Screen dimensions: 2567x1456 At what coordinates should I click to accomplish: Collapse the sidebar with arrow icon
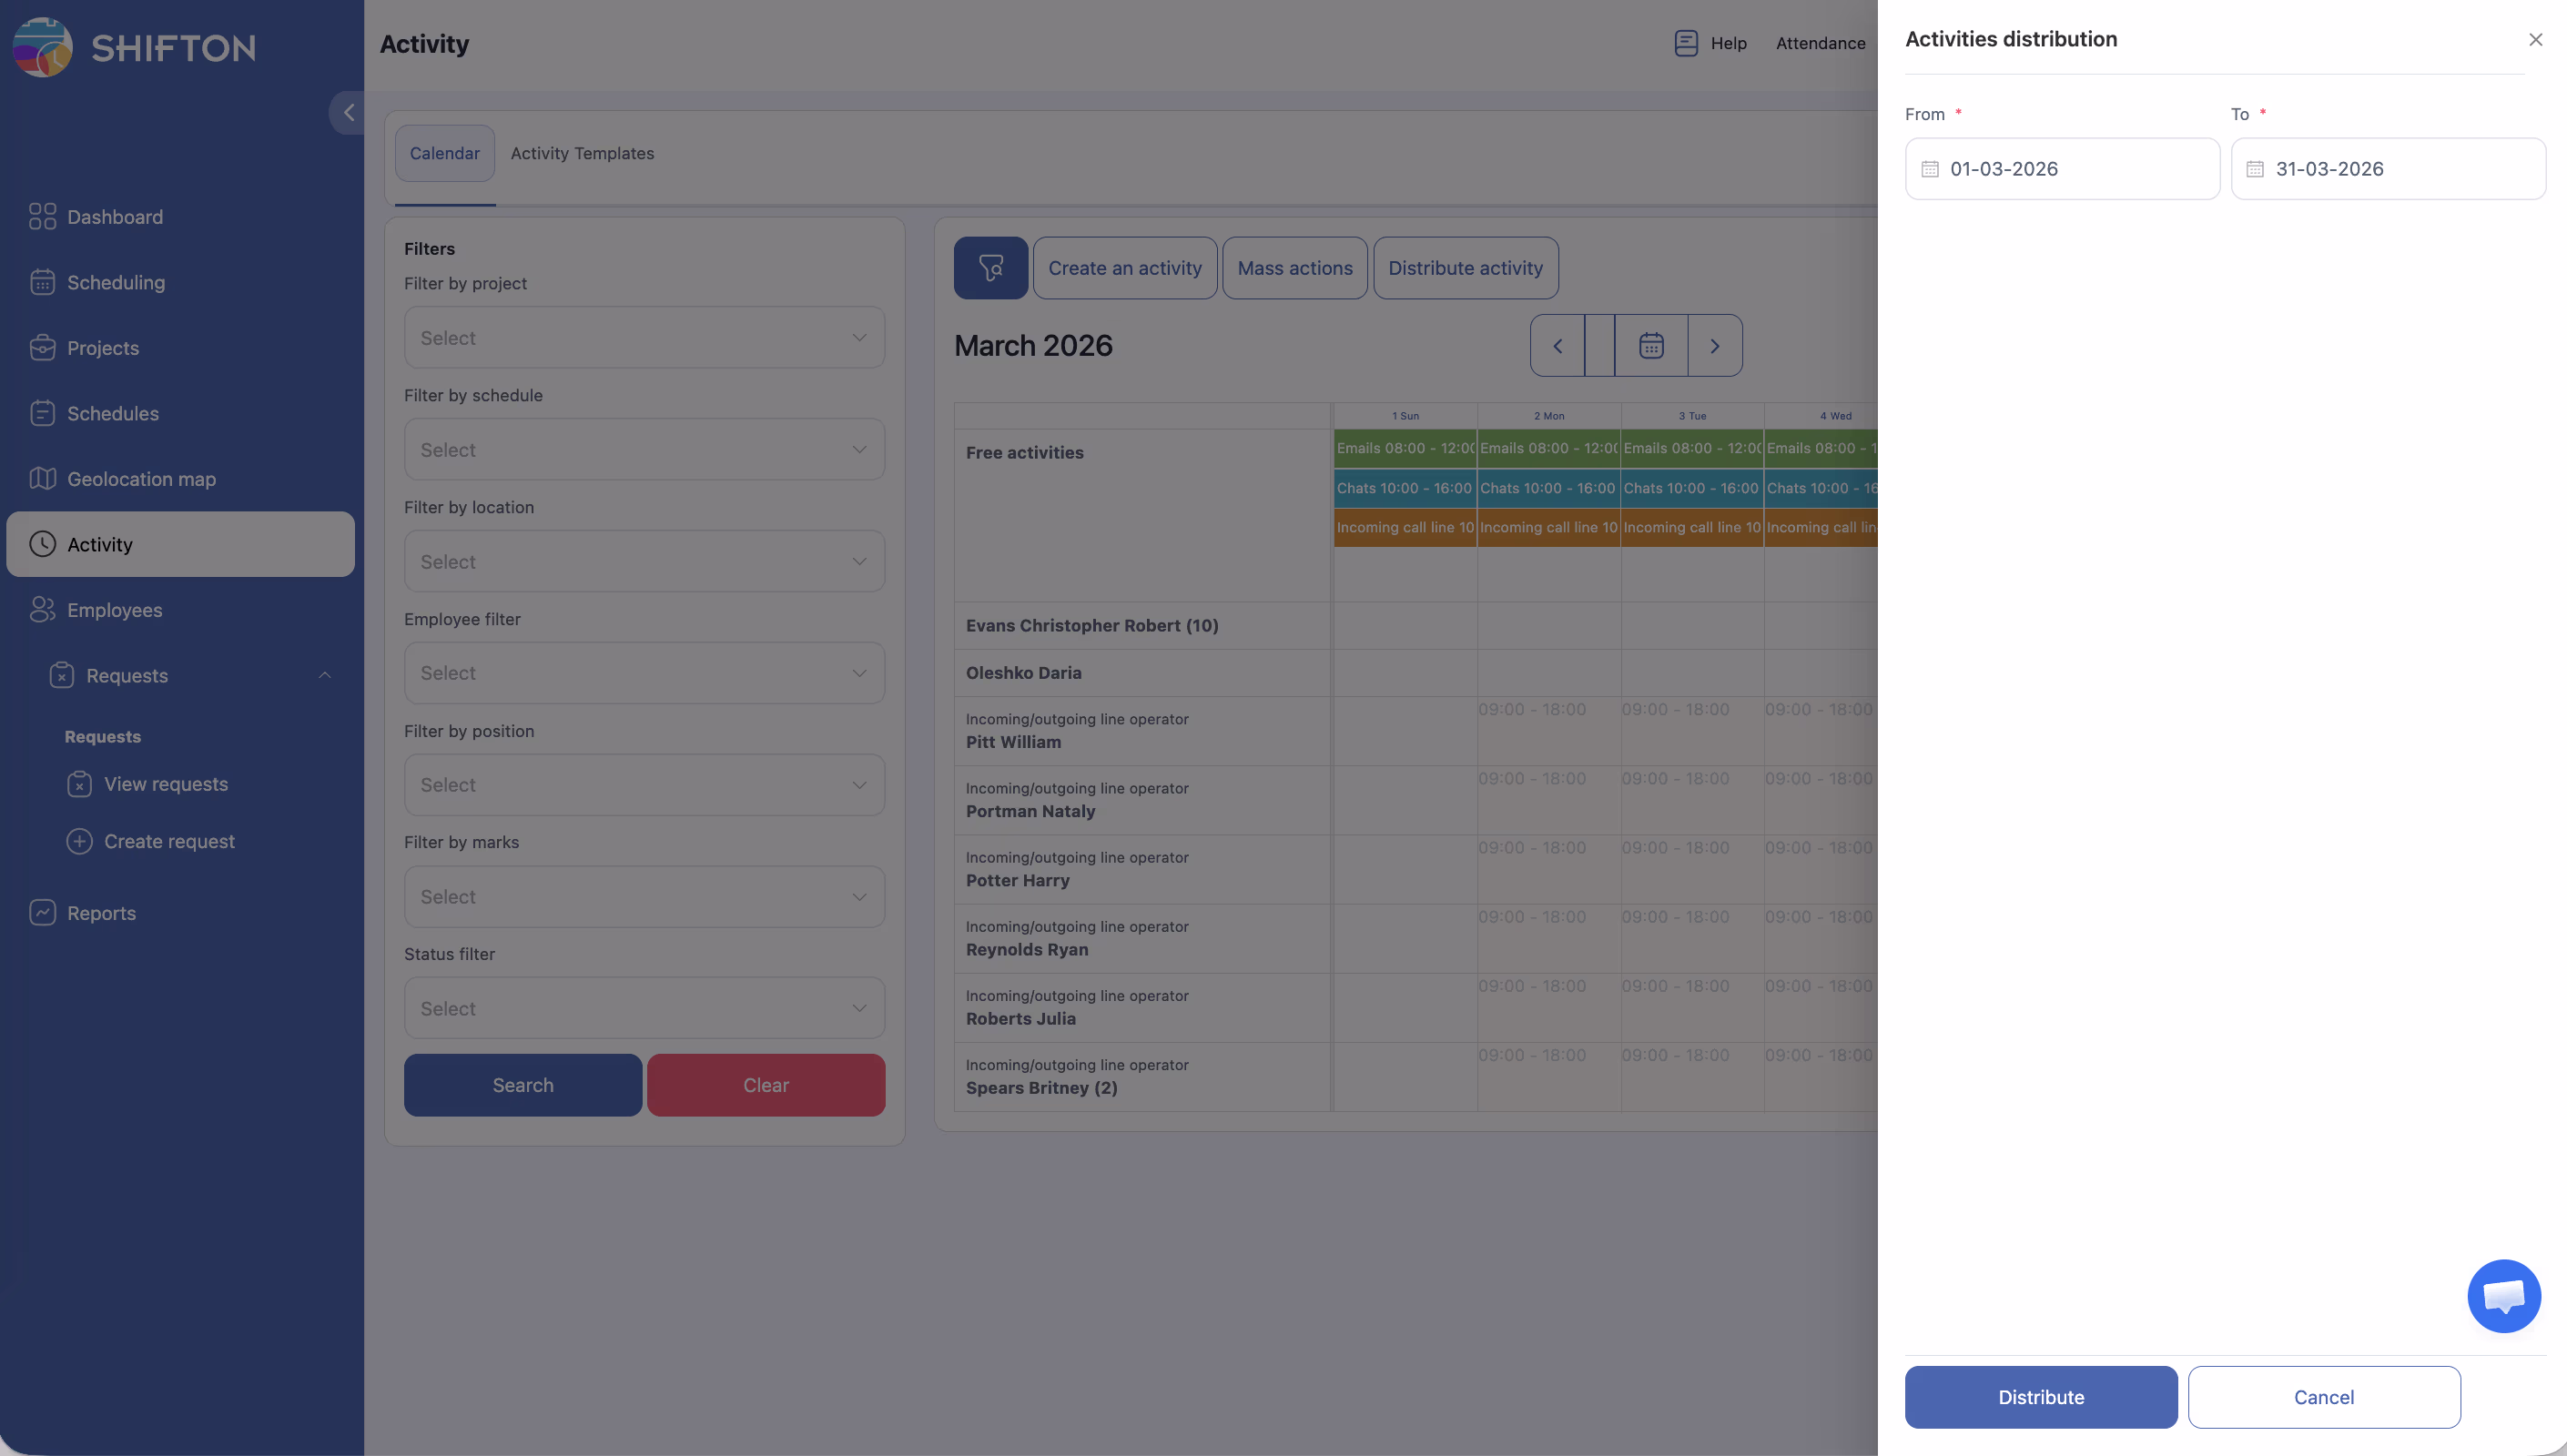pyautogui.click(x=348, y=113)
